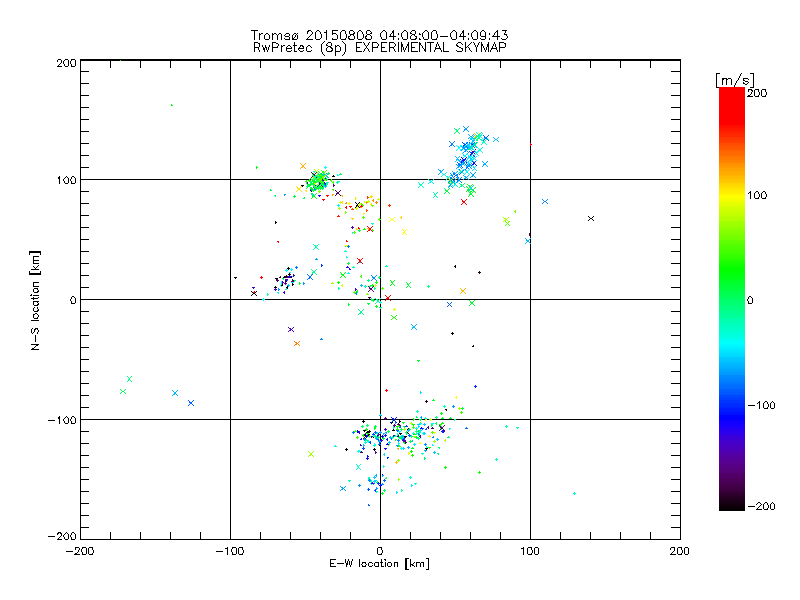
Task: Click the blue cluster of X markers in the upper right
Action: coord(467,158)
